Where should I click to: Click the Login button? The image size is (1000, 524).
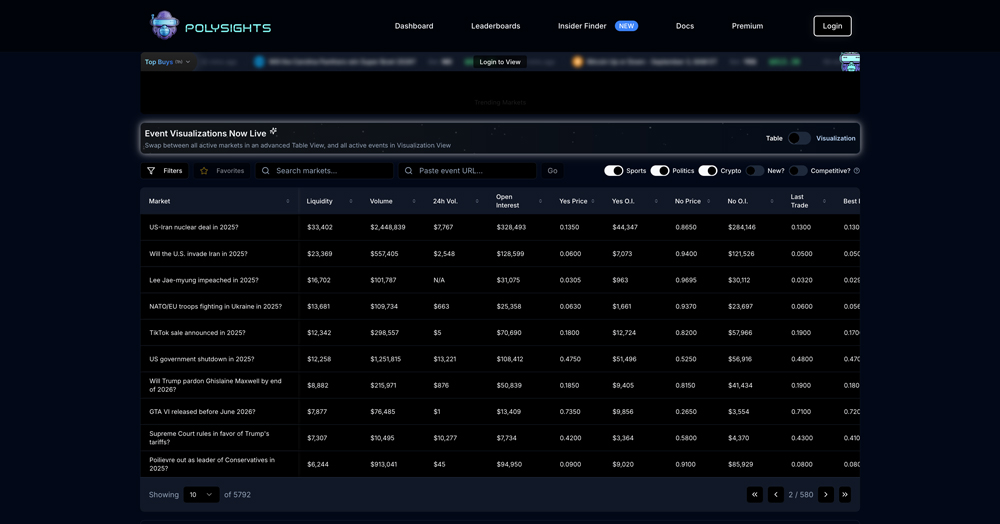coord(832,26)
